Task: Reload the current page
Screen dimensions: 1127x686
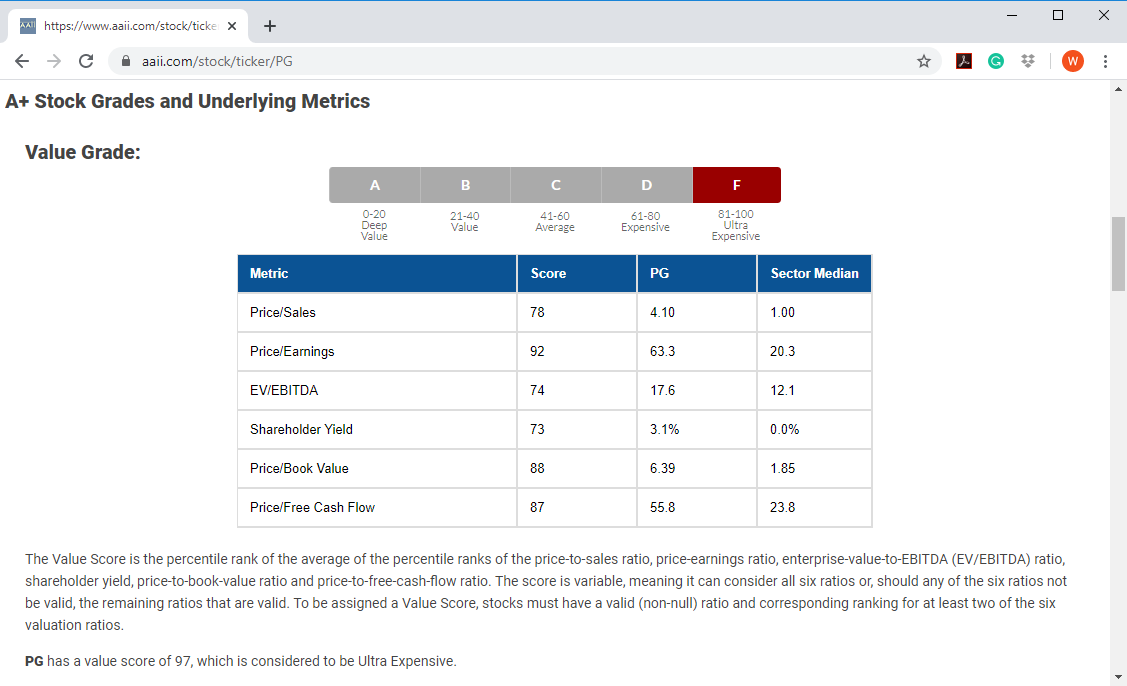Action: 86,61
